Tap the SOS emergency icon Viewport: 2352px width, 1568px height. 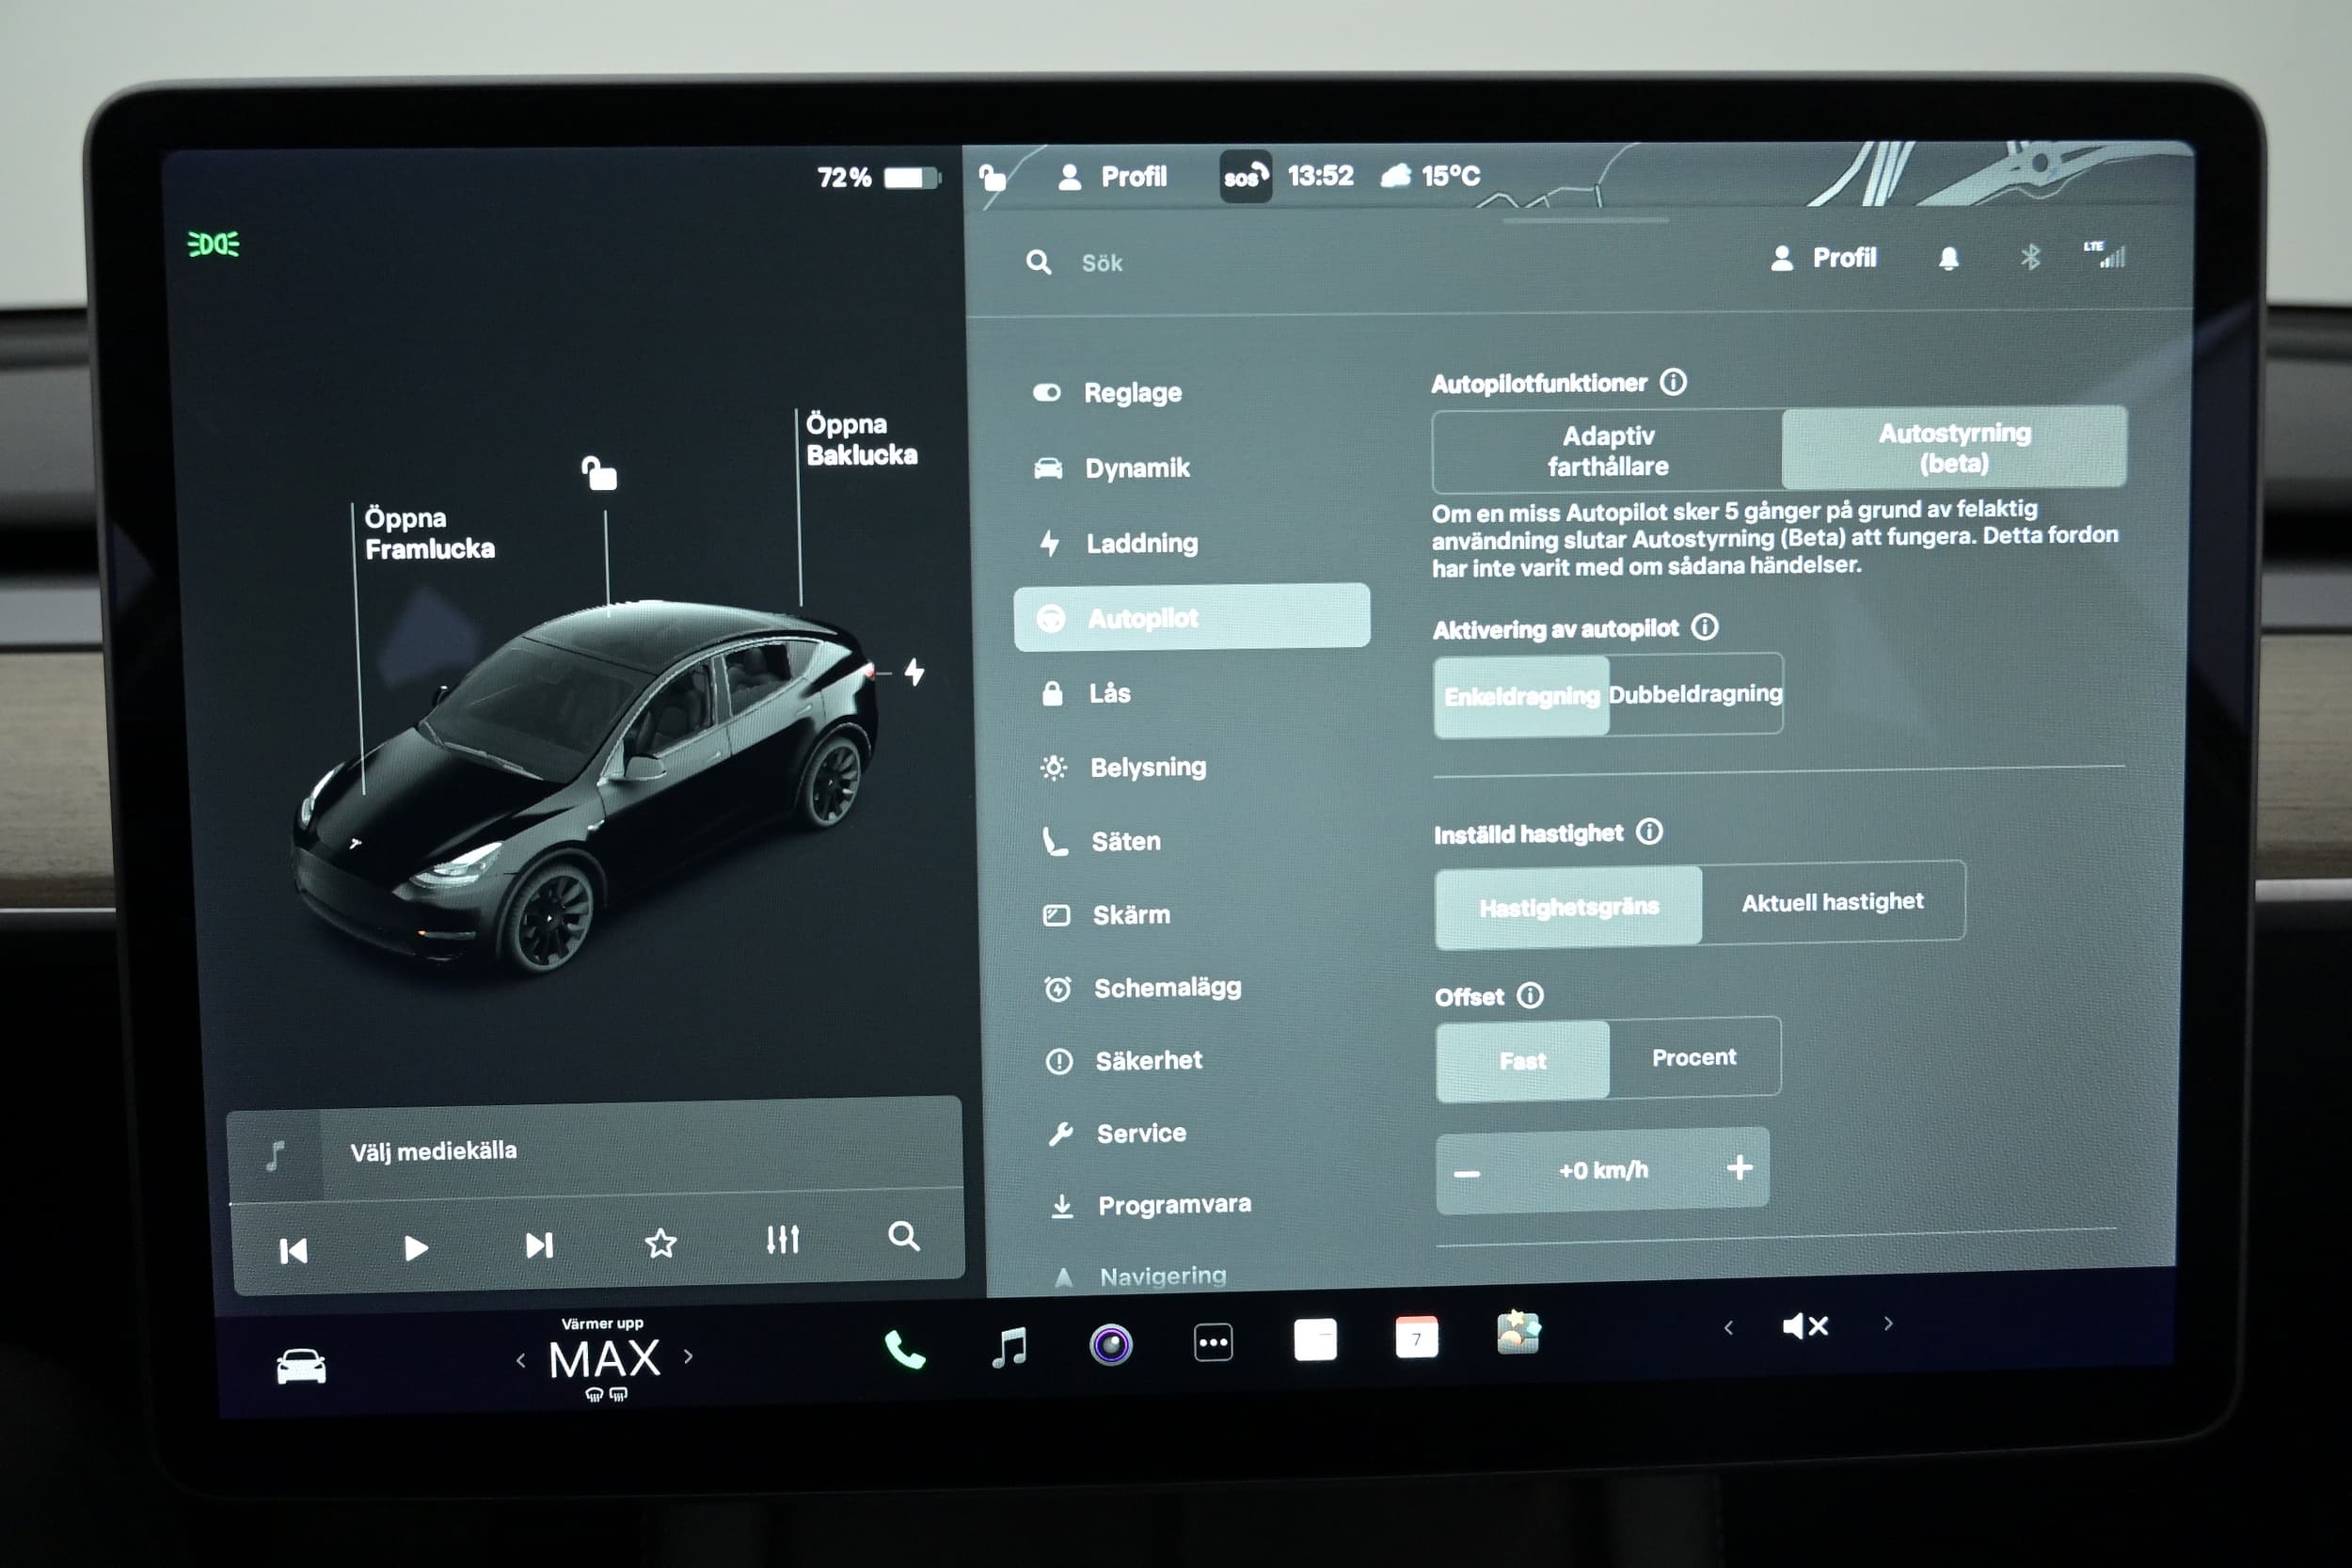click(x=1245, y=177)
